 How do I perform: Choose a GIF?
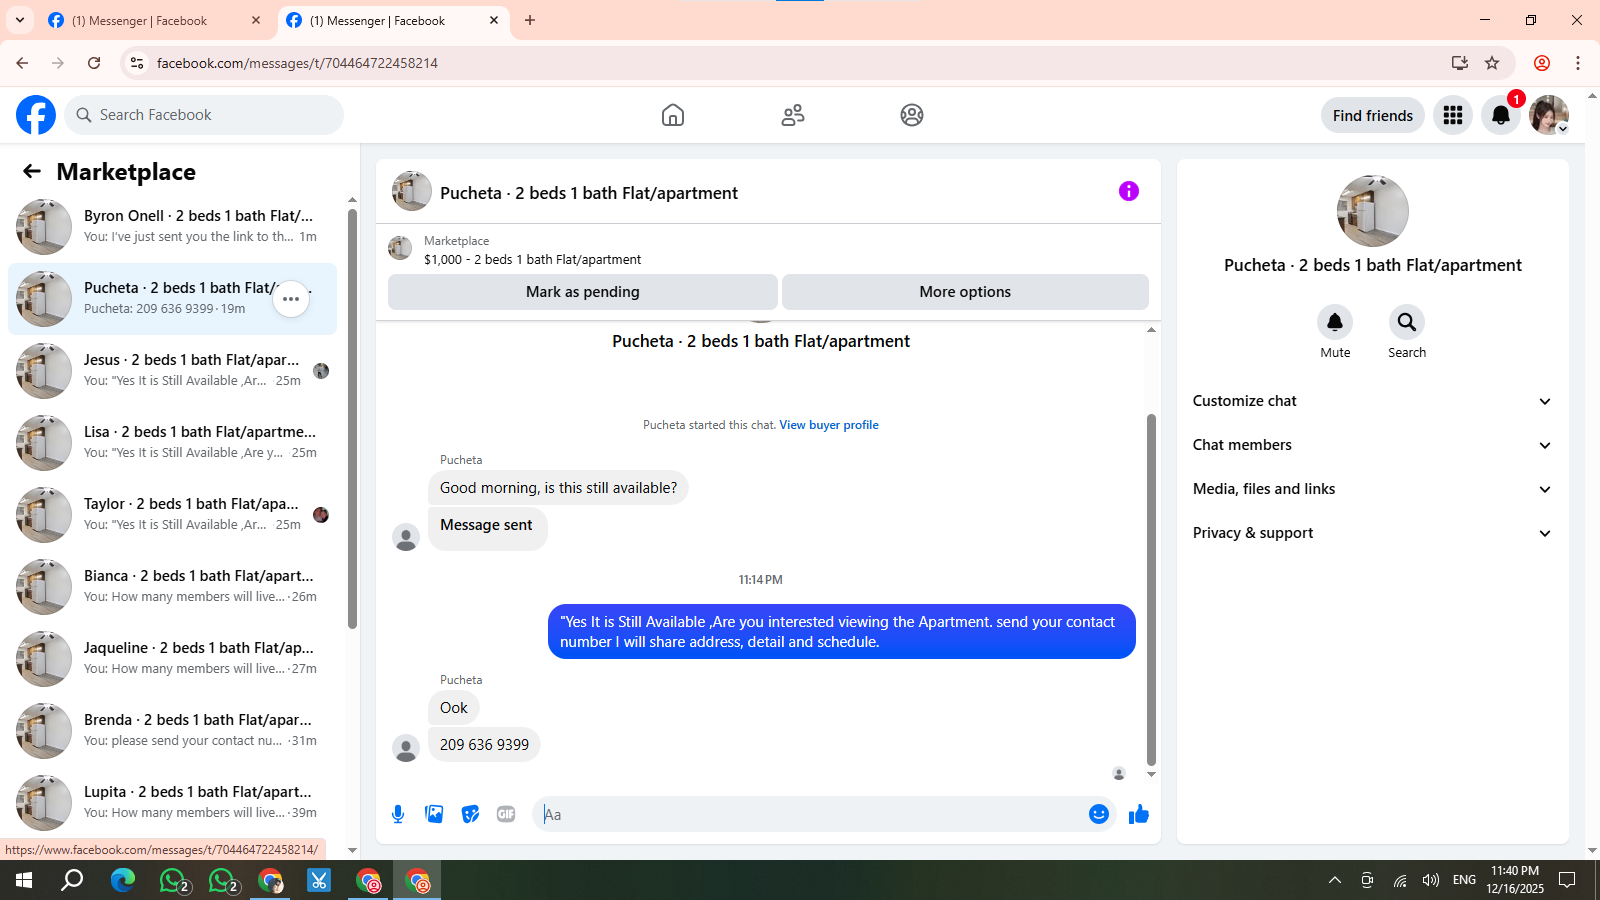pyautogui.click(x=506, y=814)
